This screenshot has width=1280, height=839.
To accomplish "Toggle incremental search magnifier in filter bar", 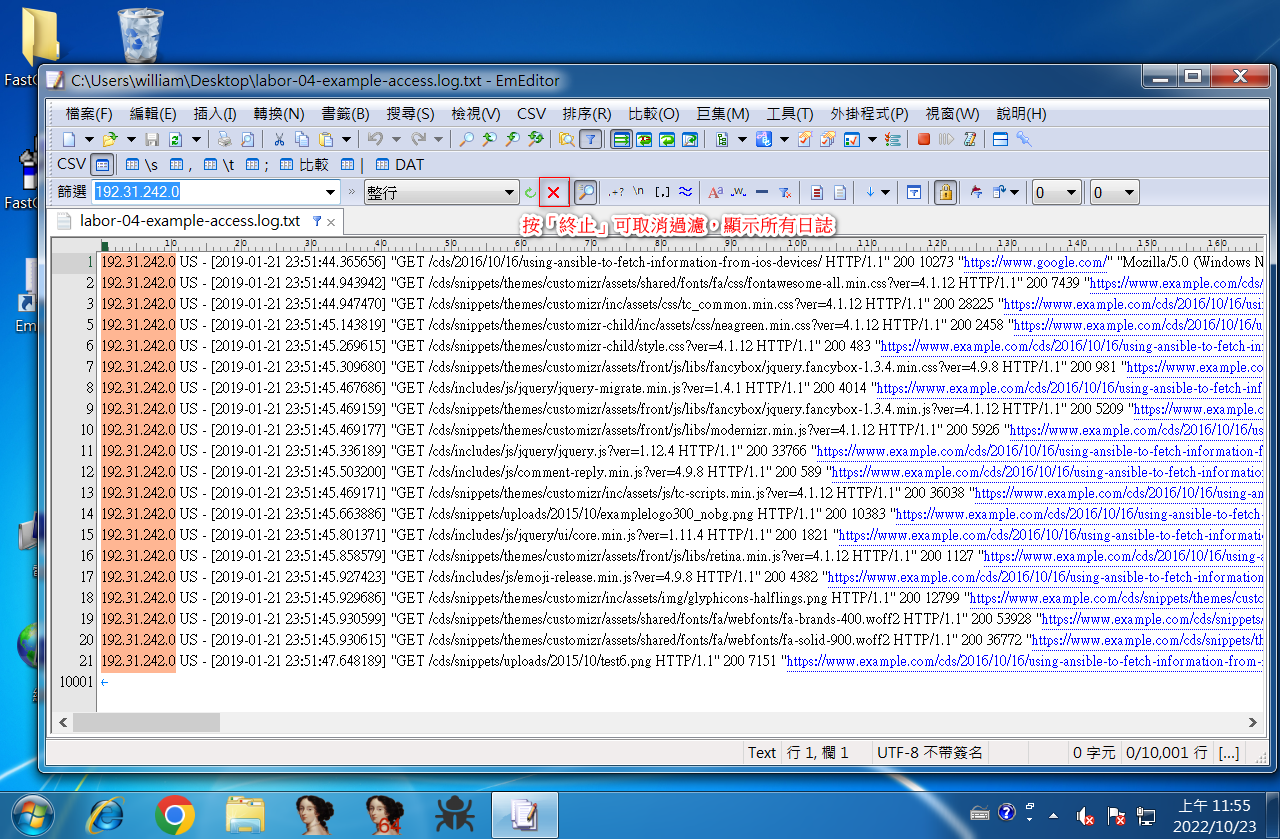I will pyautogui.click(x=586, y=192).
